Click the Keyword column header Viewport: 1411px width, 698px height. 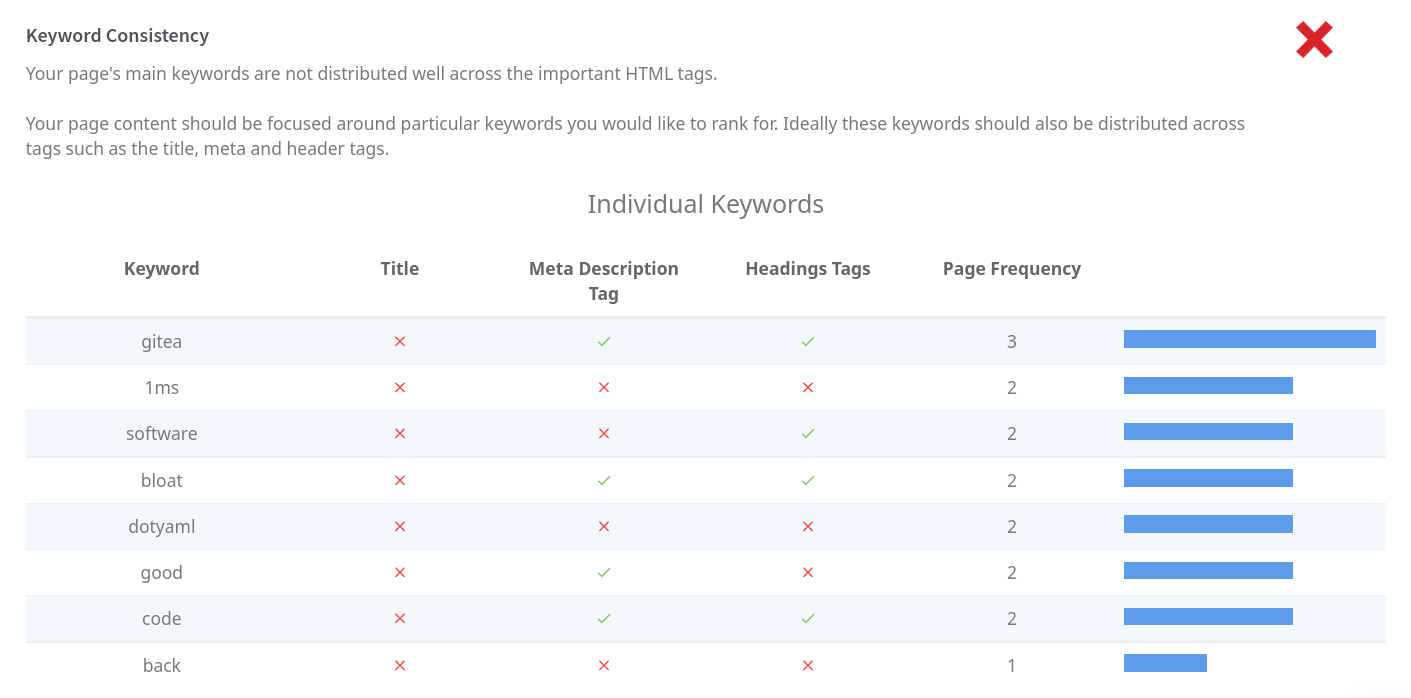coord(162,269)
